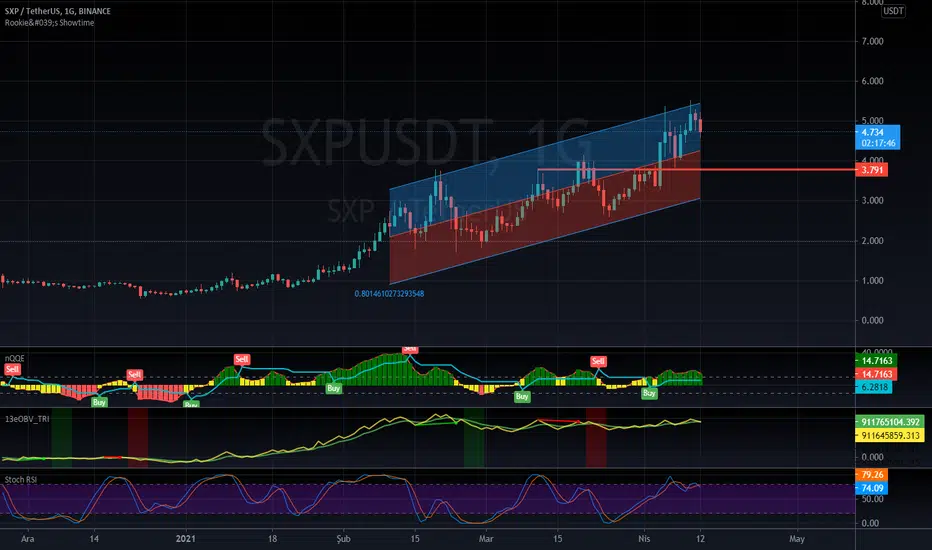Click the 1.000 price axis label
The height and width of the screenshot is (550, 932).
872,281
